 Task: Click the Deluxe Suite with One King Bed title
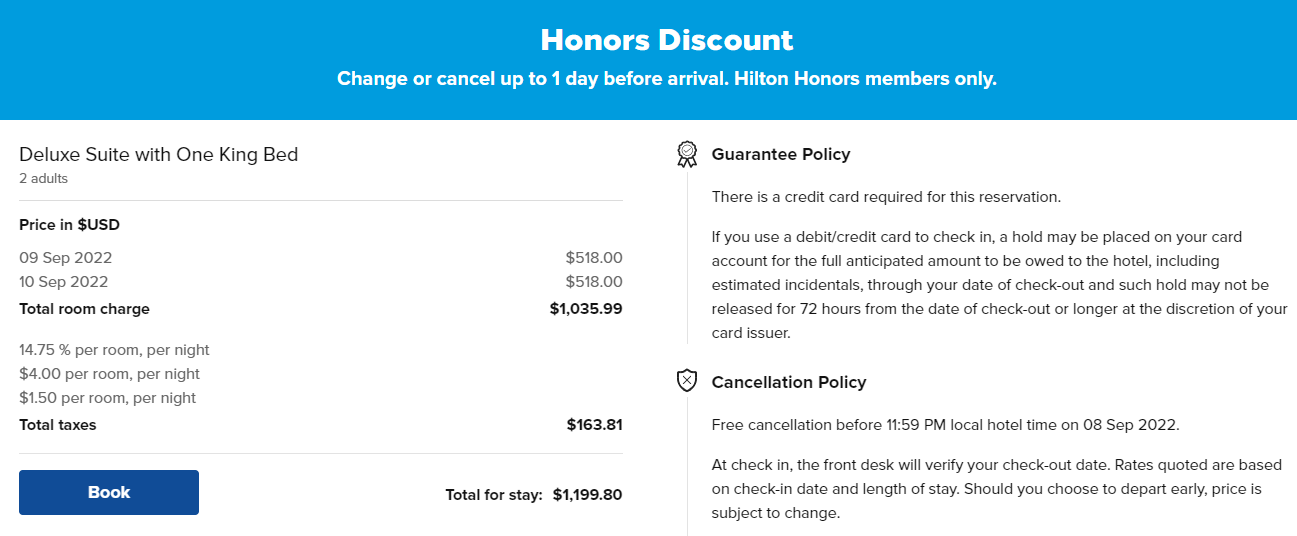point(159,154)
